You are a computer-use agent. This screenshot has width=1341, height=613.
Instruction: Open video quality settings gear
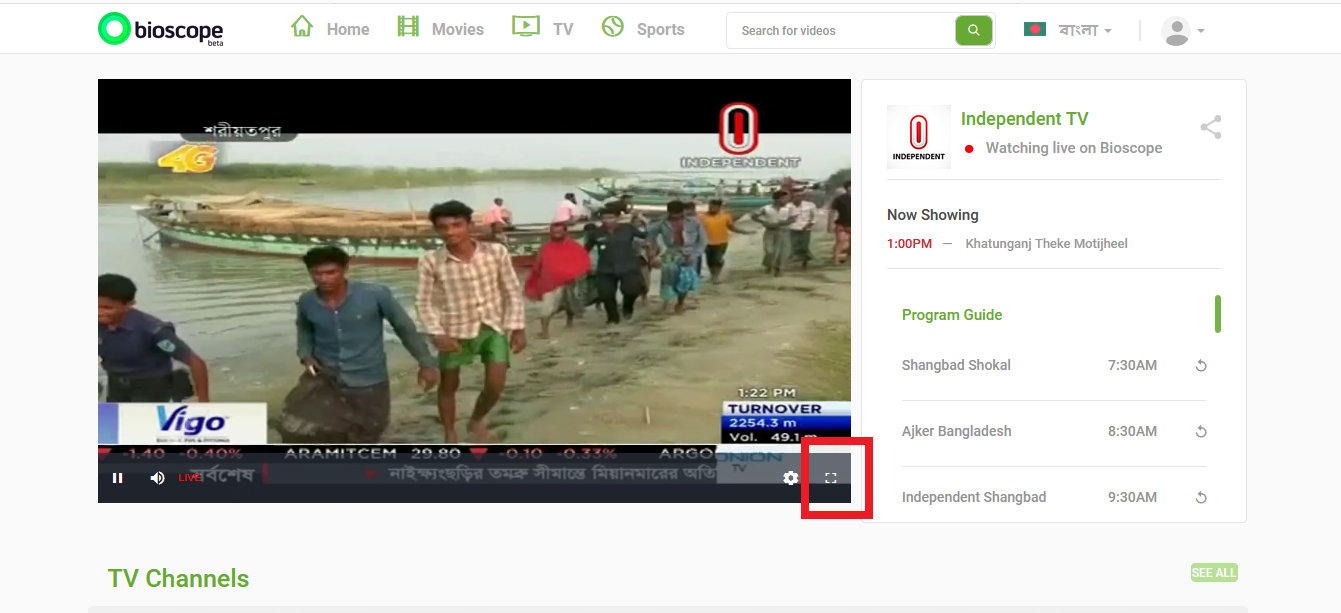[x=791, y=478]
